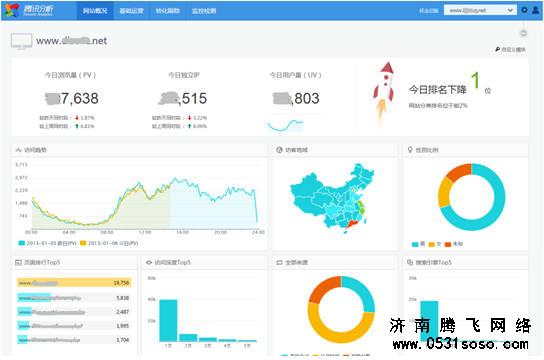Image resolution: width=544 pixels, height=360 pixels.
Task: Click the search engine Top5 header icon
Action: (410, 263)
